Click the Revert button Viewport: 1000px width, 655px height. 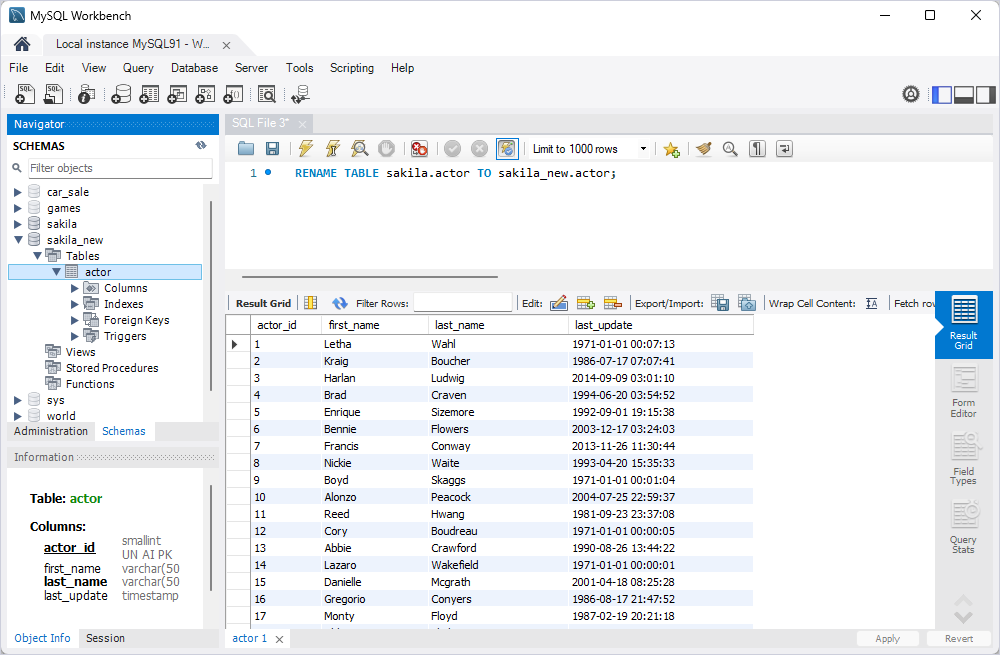point(959,638)
